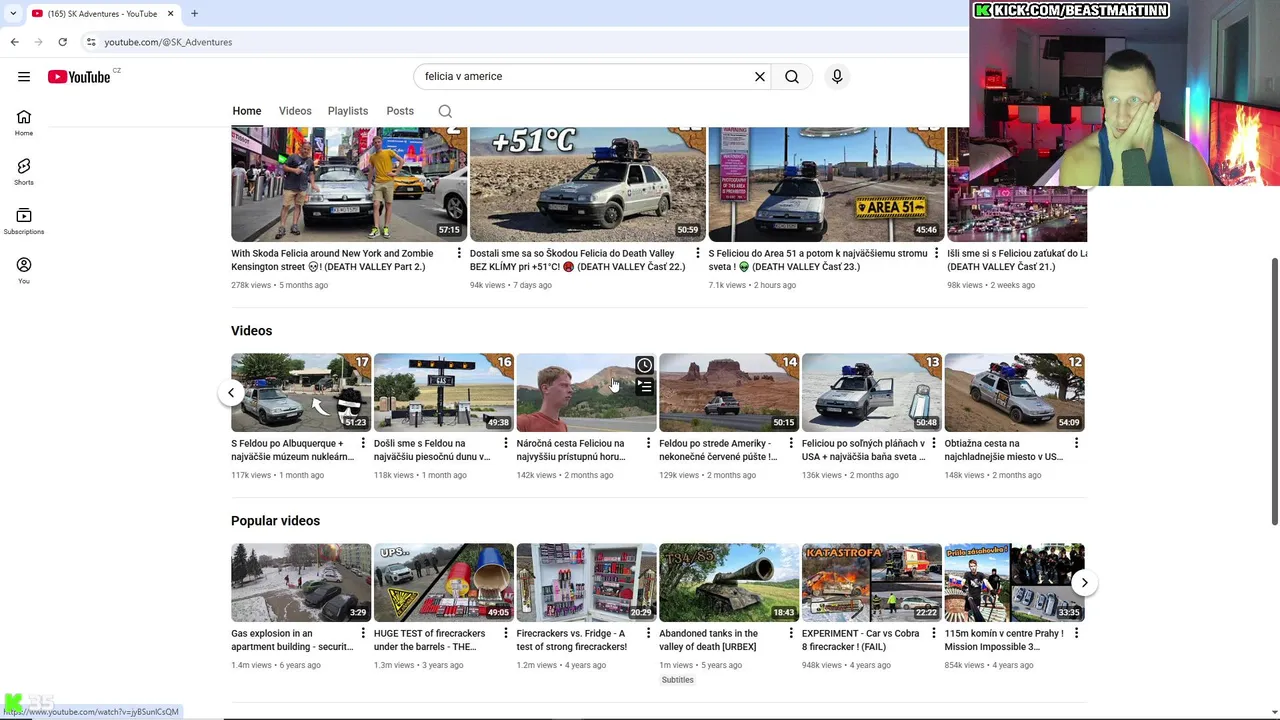Search within channel using magnifier icon

(445, 111)
